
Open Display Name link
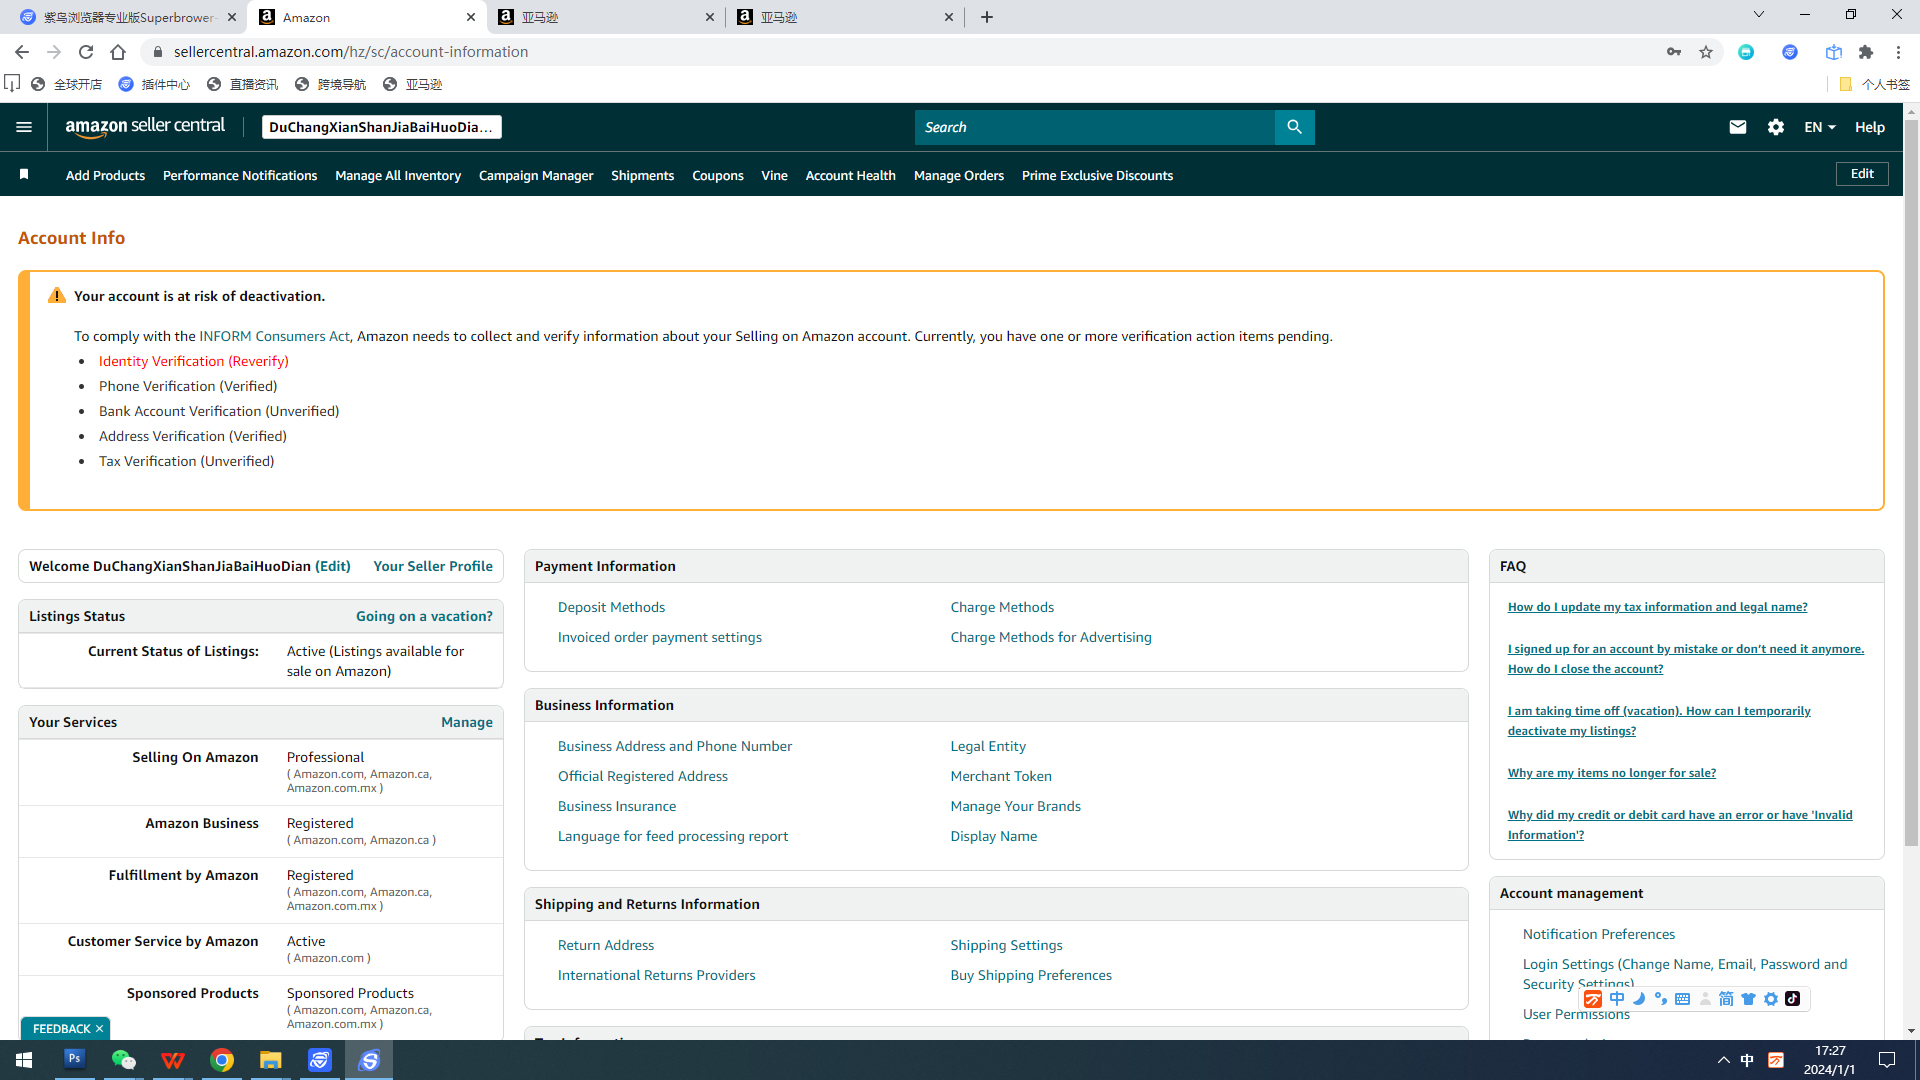click(993, 836)
